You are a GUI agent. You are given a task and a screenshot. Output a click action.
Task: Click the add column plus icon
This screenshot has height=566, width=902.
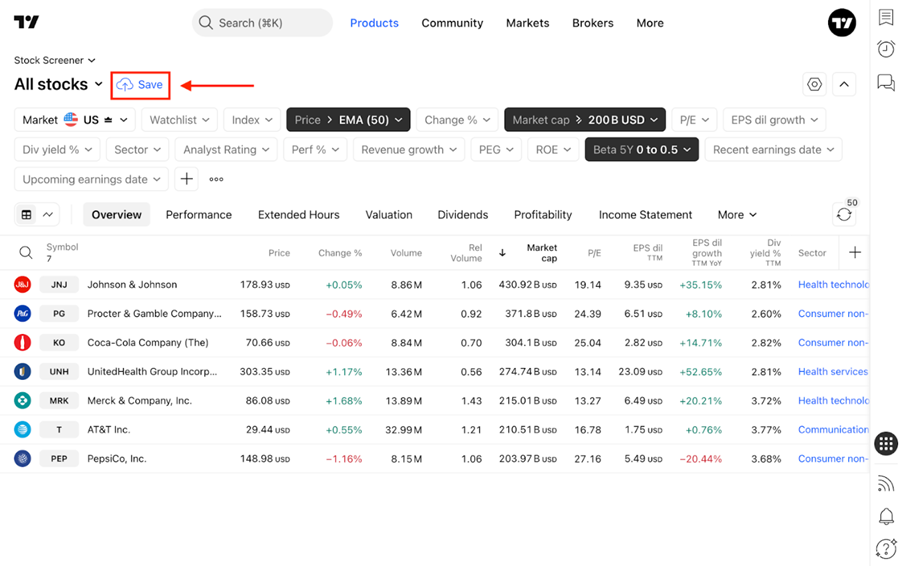pos(855,253)
